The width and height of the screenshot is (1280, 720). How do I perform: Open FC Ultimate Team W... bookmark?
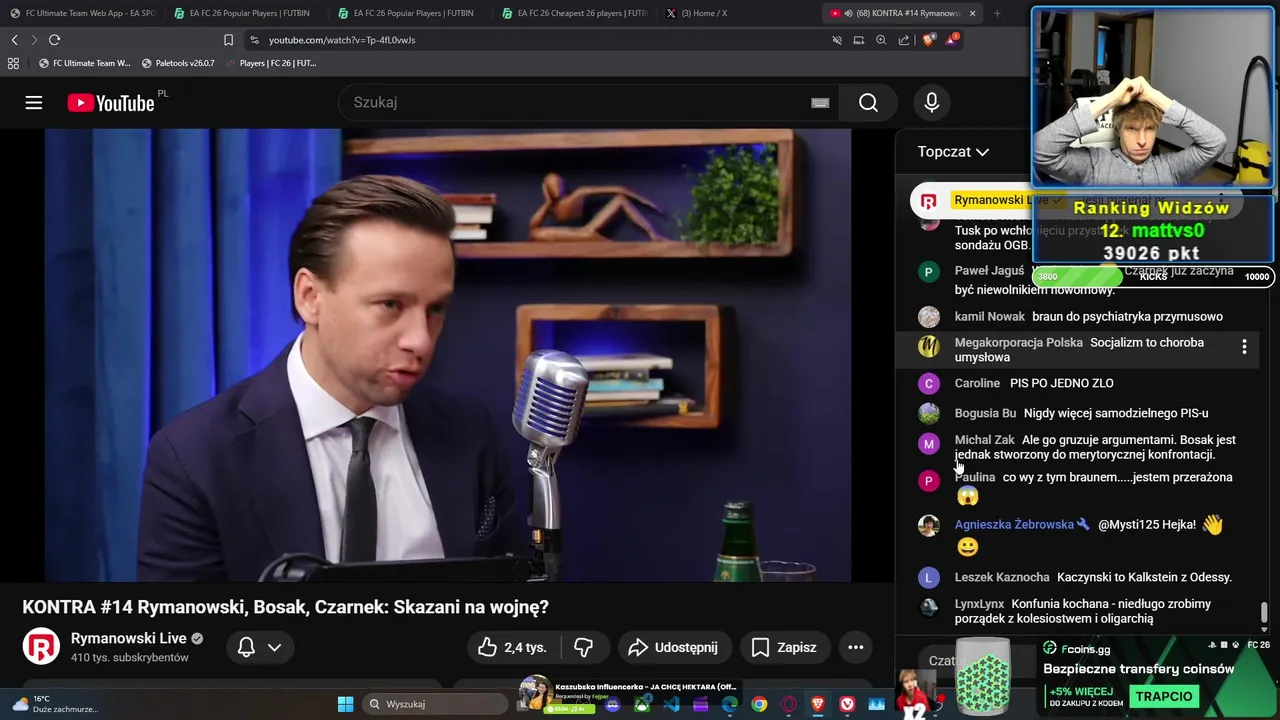84,63
